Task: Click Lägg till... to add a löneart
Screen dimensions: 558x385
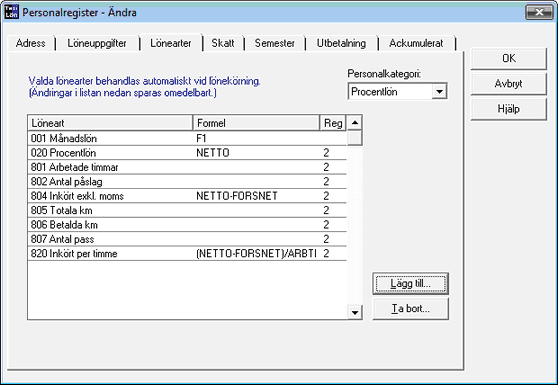Action: tap(410, 284)
